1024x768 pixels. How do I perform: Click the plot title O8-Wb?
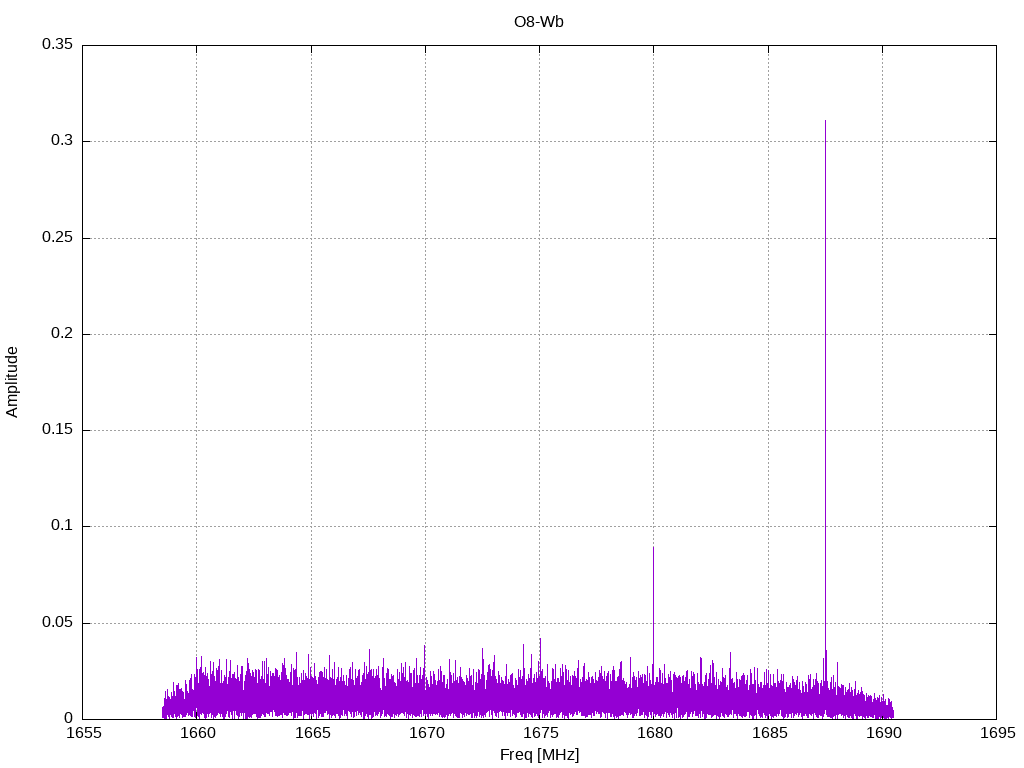click(x=539, y=22)
